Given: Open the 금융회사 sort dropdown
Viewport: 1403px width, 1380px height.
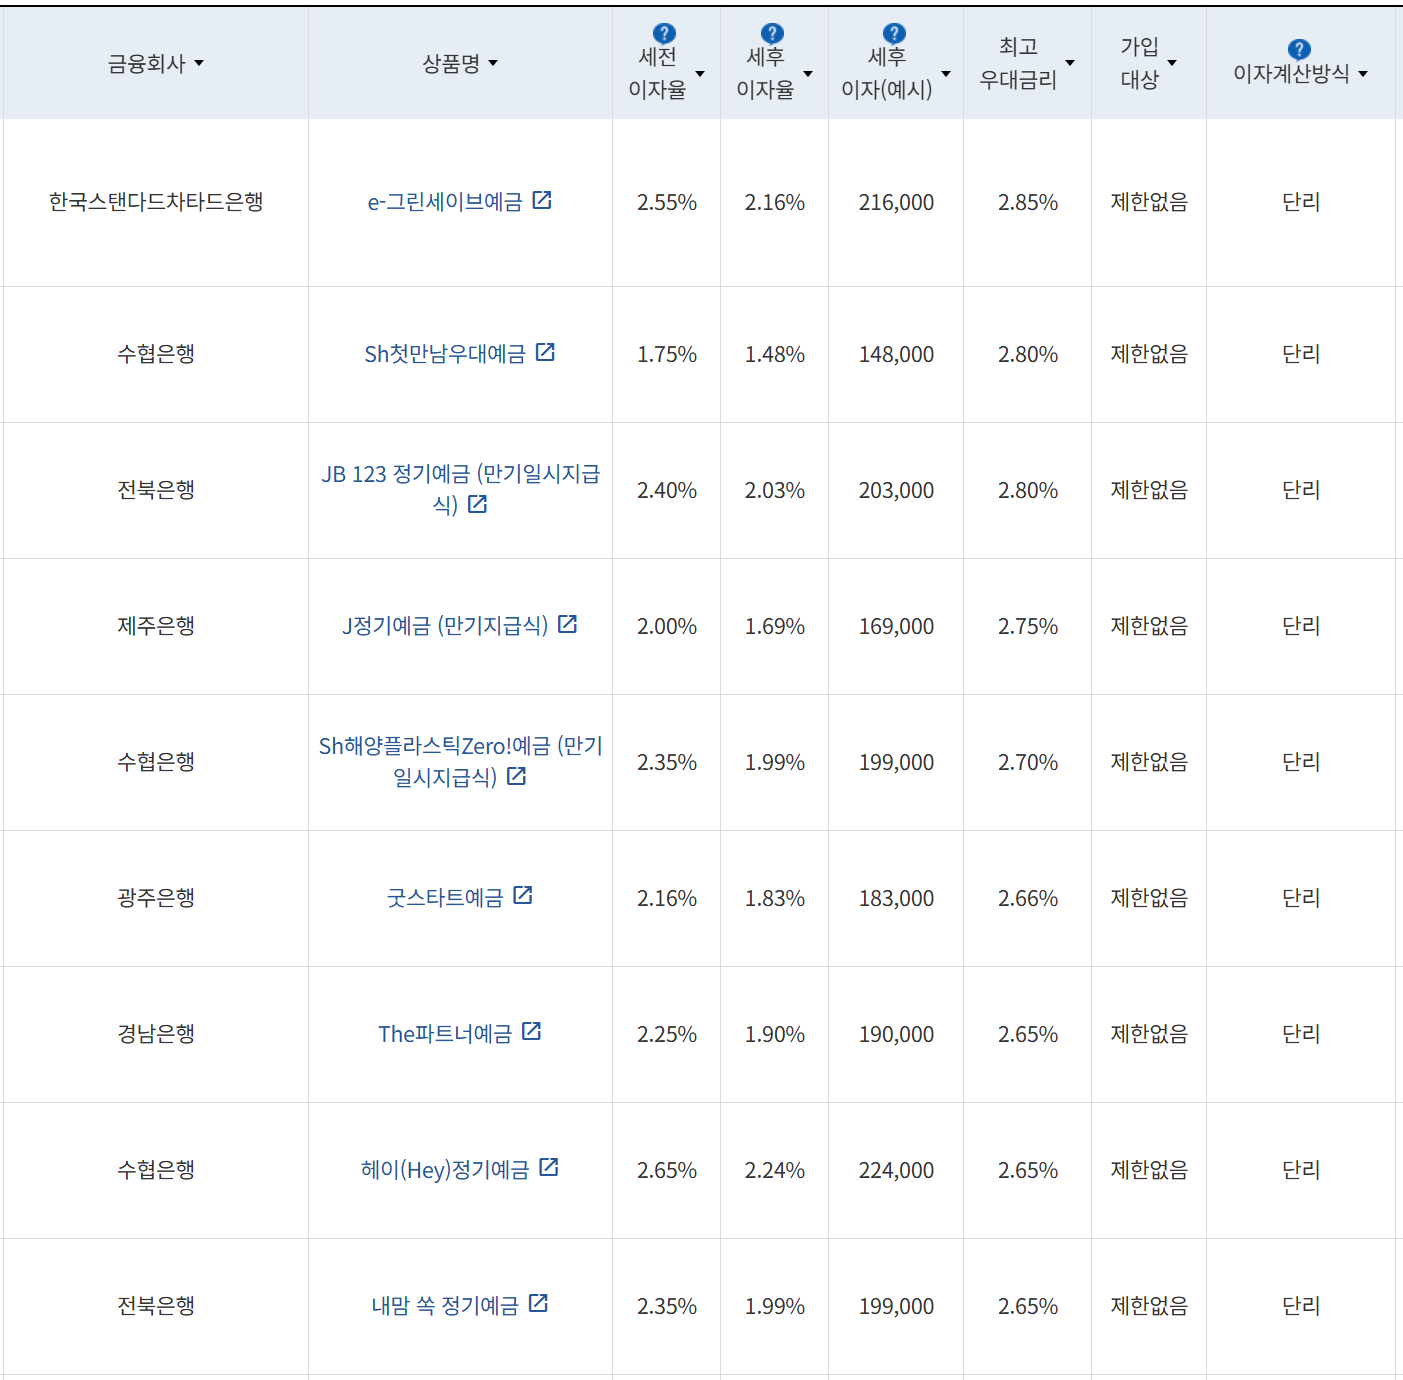Looking at the screenshot, I should coord(201,63).
